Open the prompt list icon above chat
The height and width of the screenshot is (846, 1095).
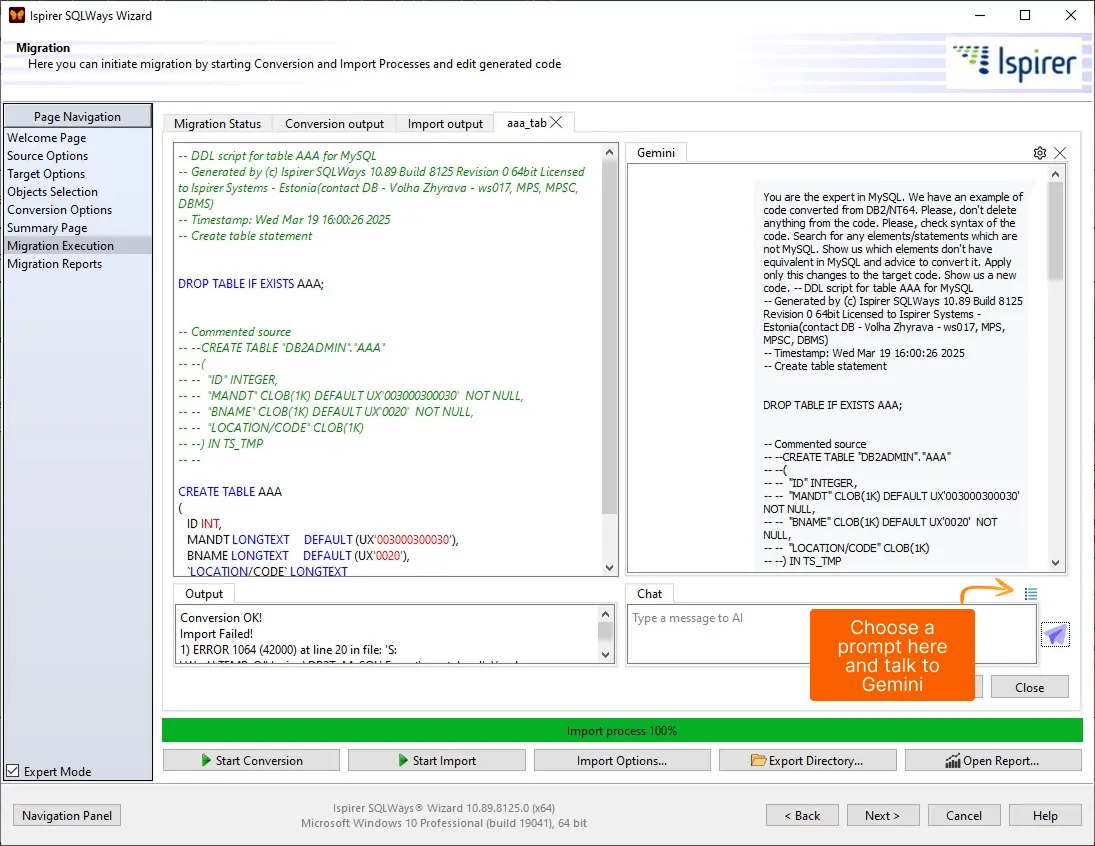[1031, 594]
